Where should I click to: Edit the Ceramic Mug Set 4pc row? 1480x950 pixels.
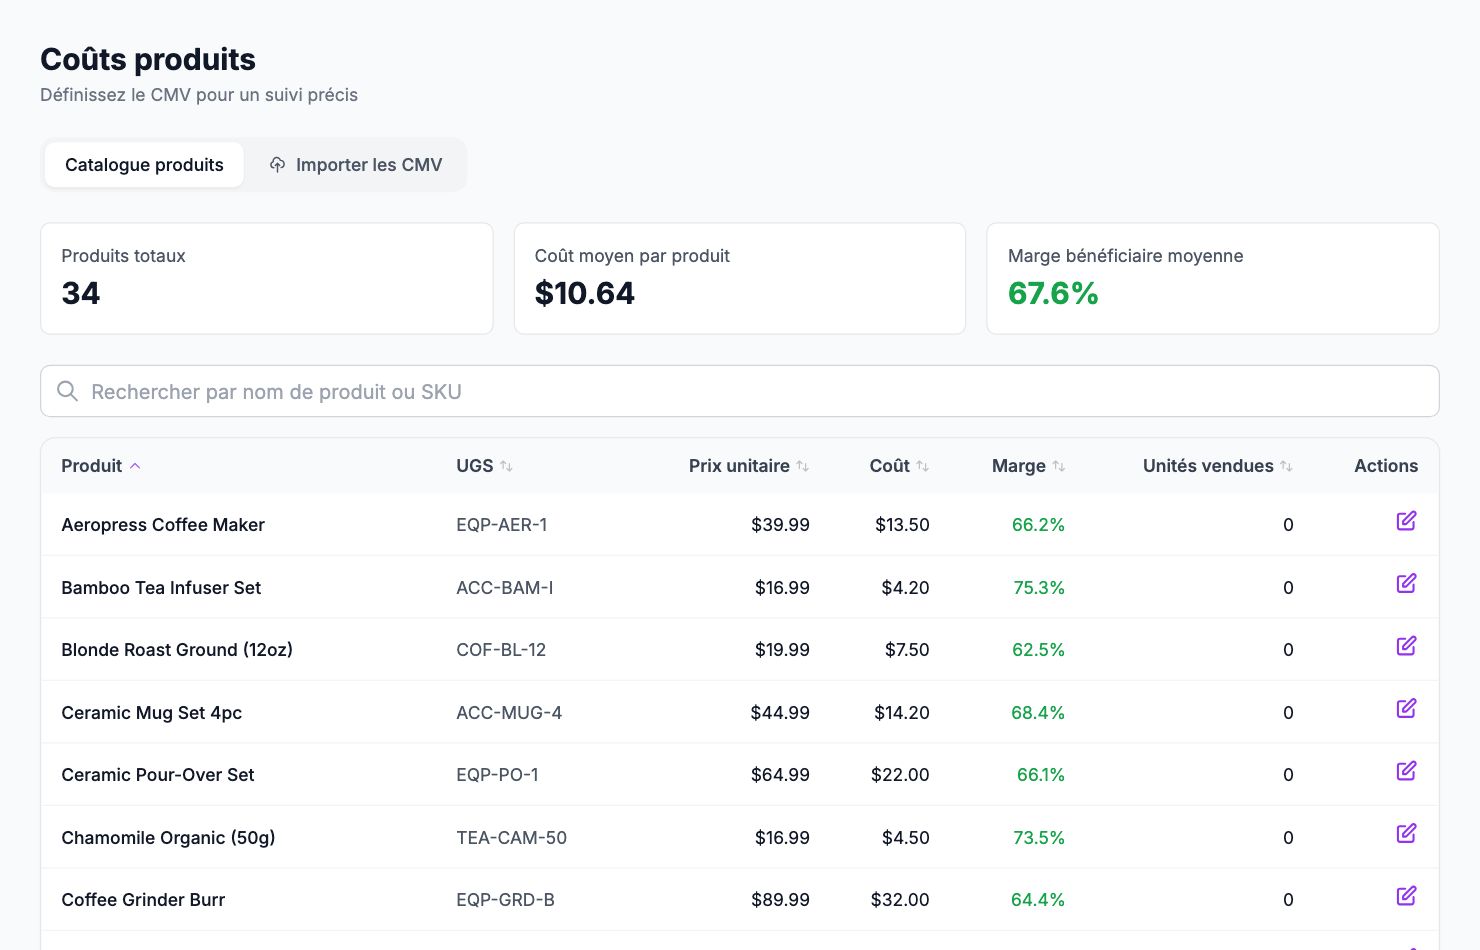[1406, 708]
